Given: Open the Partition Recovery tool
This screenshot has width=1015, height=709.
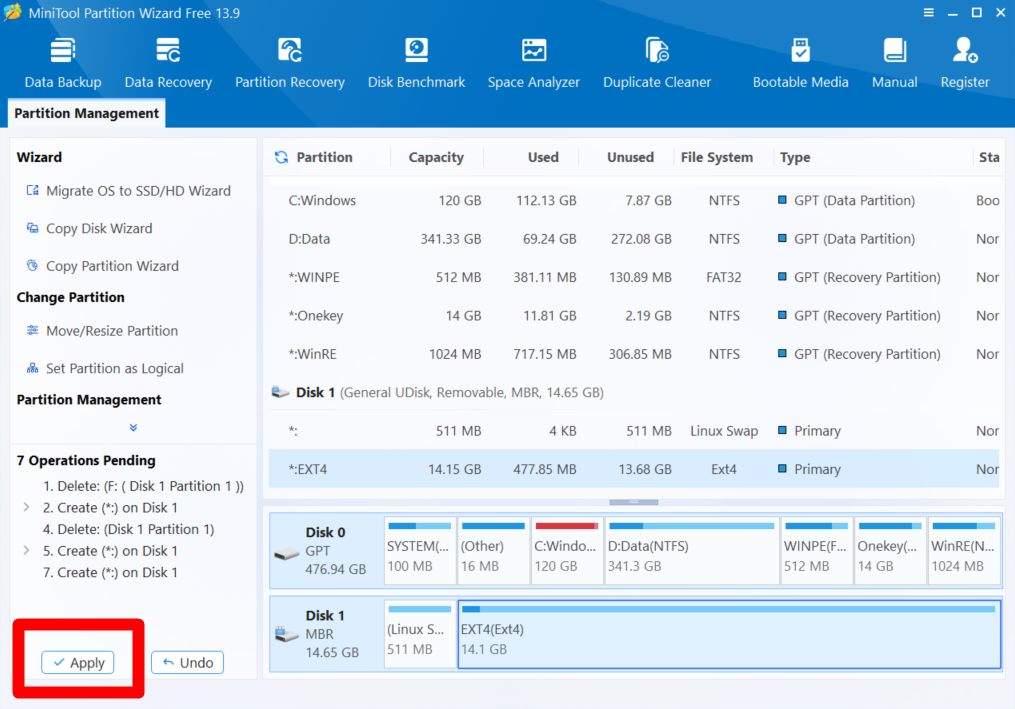Looking at the screenshot, I should [289, 63].
